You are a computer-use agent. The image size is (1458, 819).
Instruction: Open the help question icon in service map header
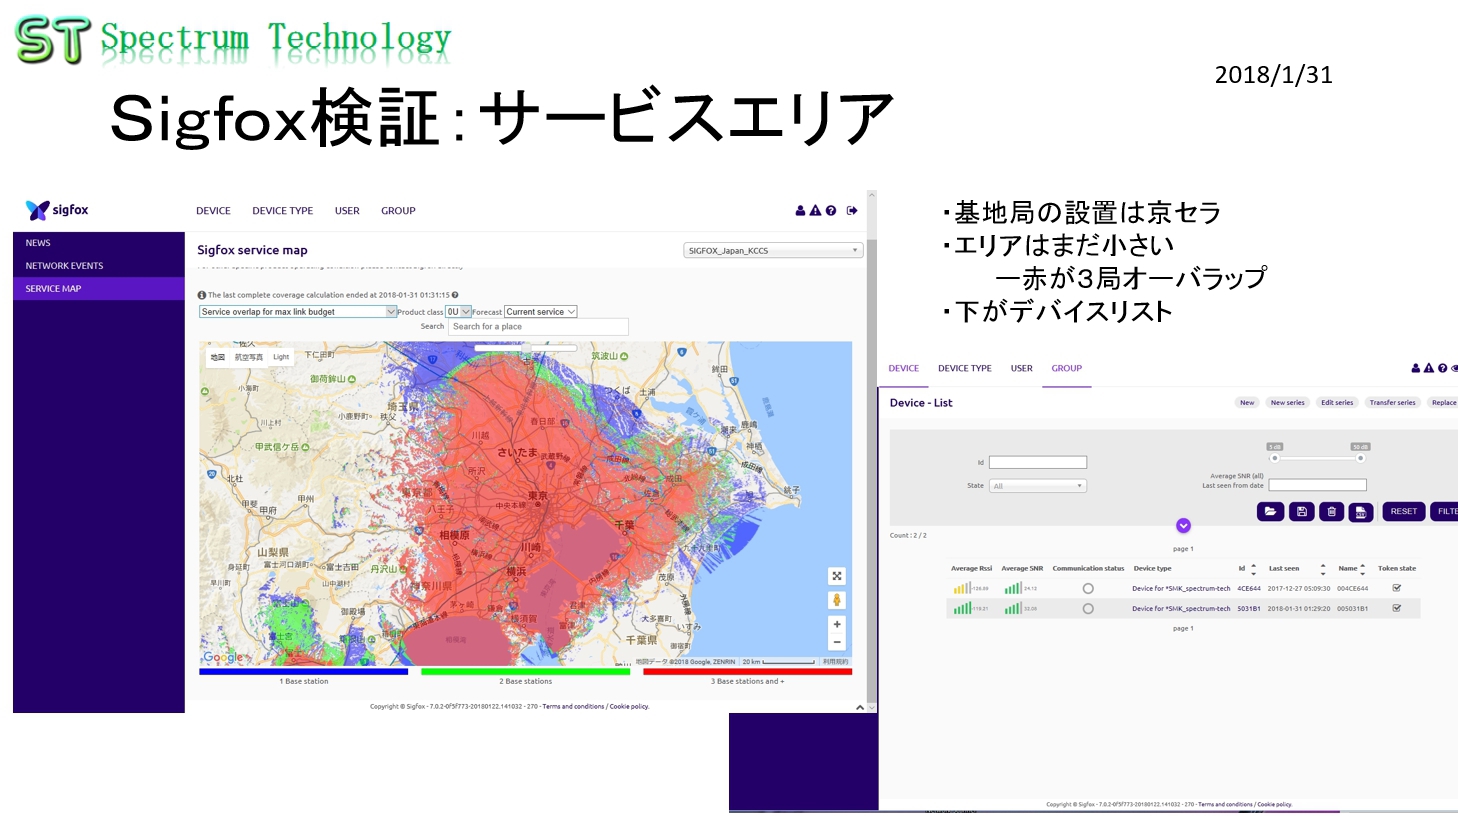(x=831, y=211)
